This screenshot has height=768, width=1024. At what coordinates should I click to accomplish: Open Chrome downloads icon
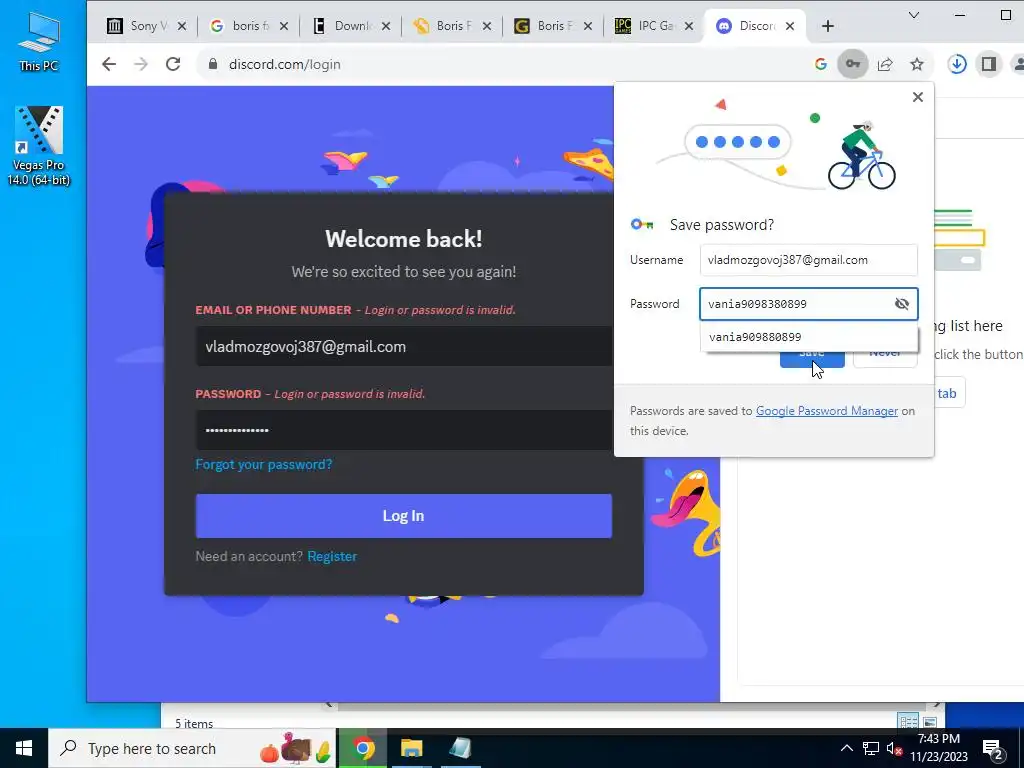tap(957, 64)
